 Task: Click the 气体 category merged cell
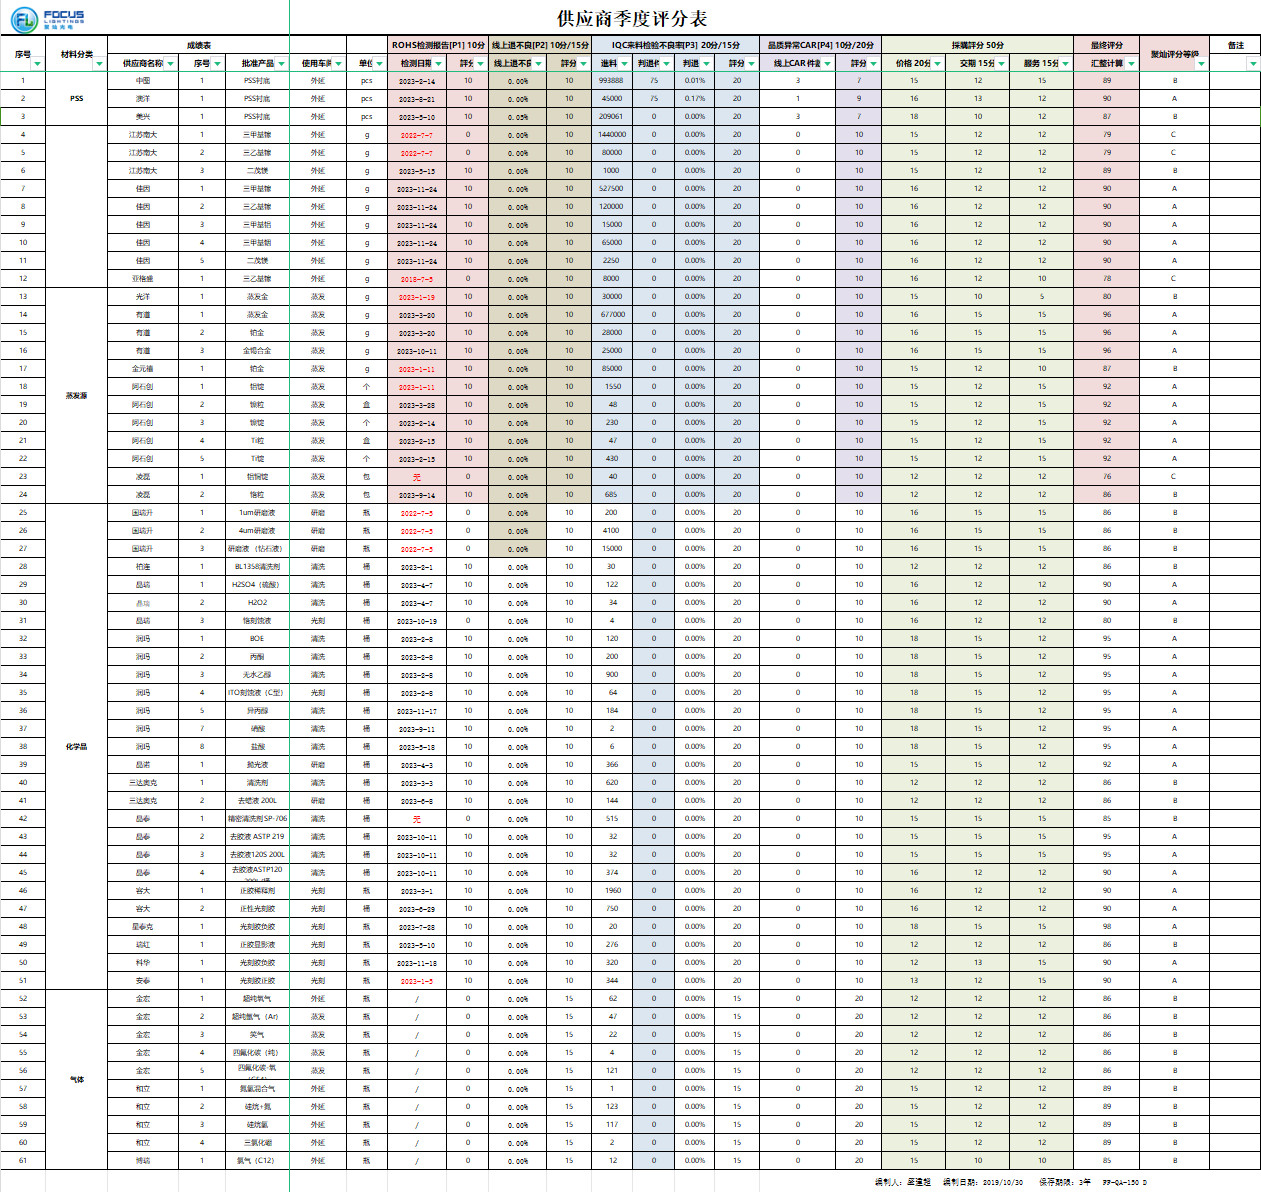click(77, 1080)
